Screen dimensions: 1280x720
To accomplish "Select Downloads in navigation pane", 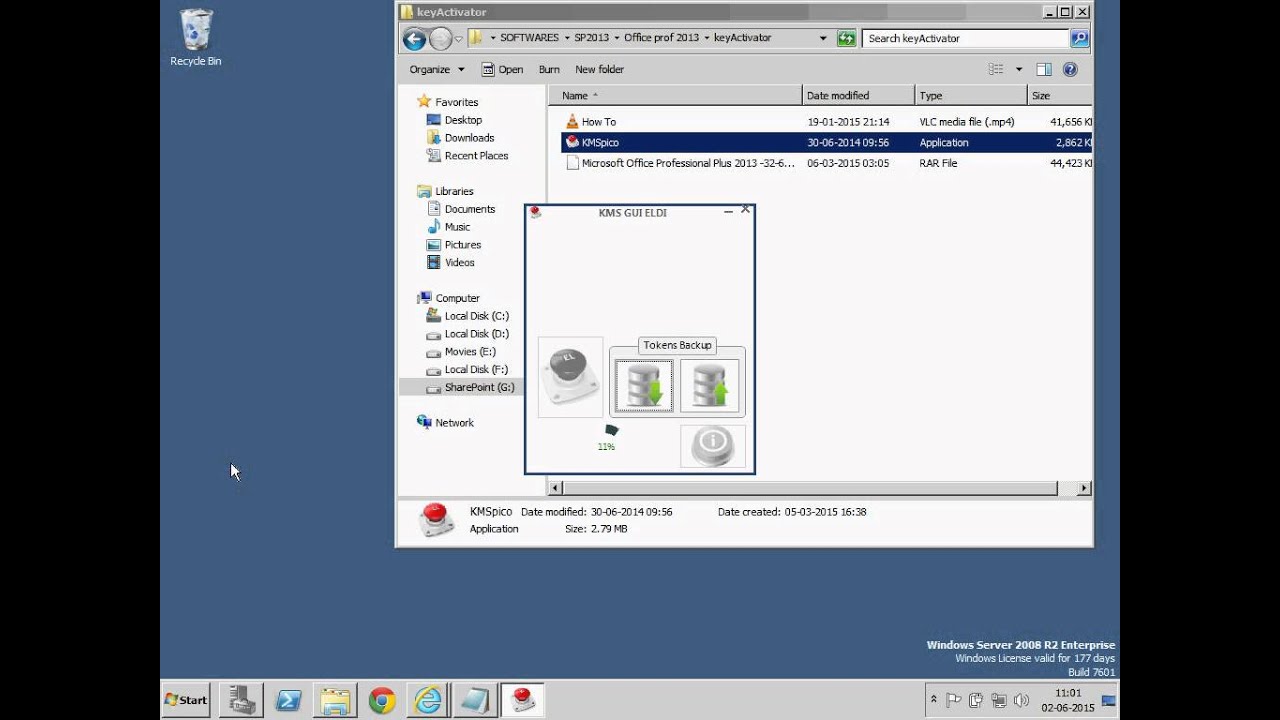I will click(x=469, y=138).
